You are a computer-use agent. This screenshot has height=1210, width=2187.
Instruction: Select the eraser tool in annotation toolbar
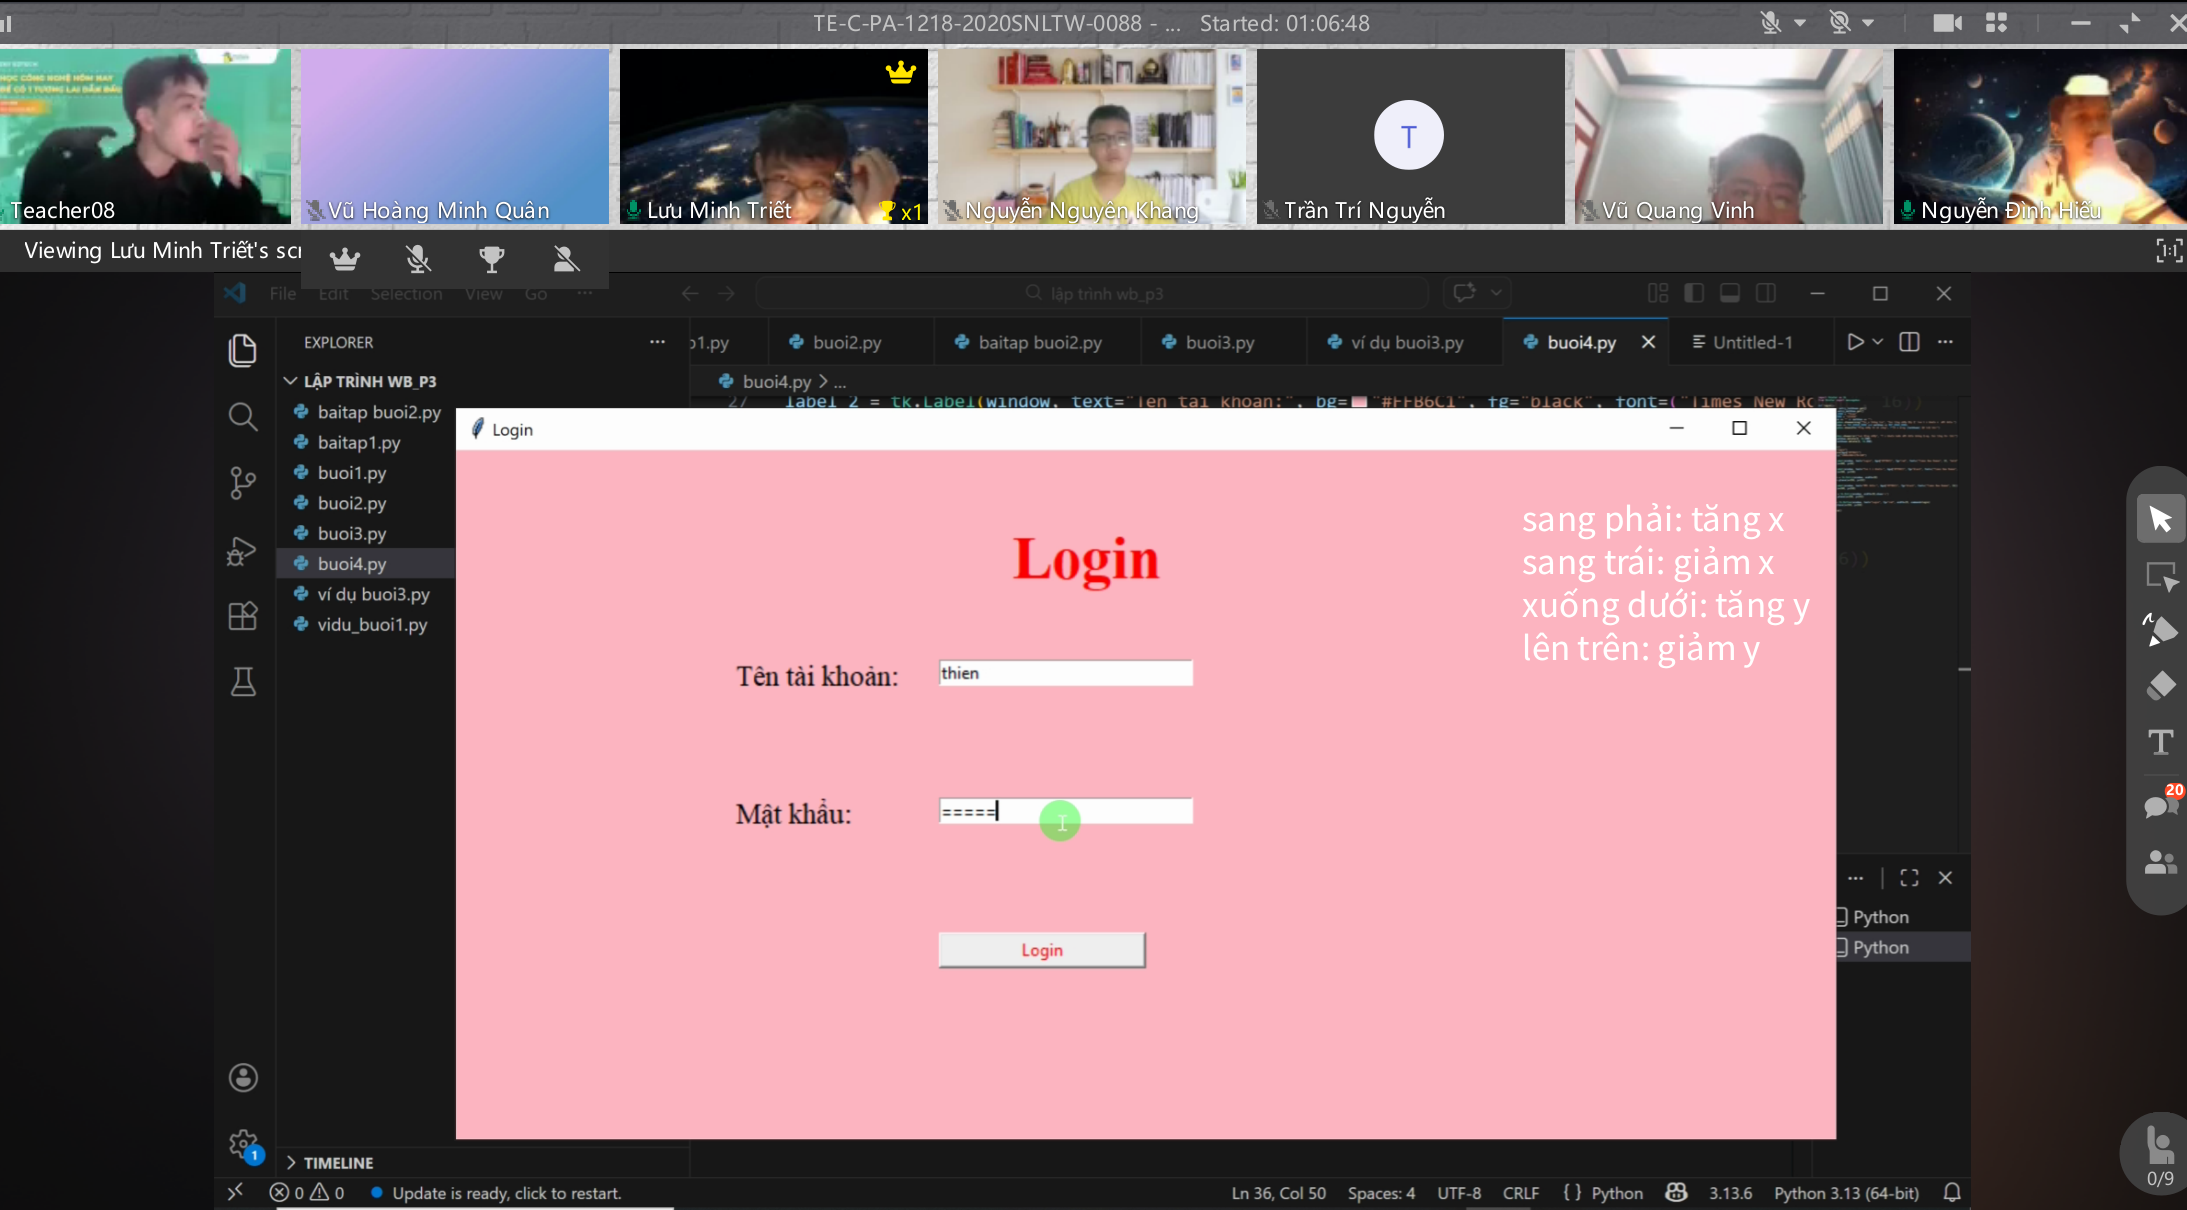click(x=2160, y=686)
